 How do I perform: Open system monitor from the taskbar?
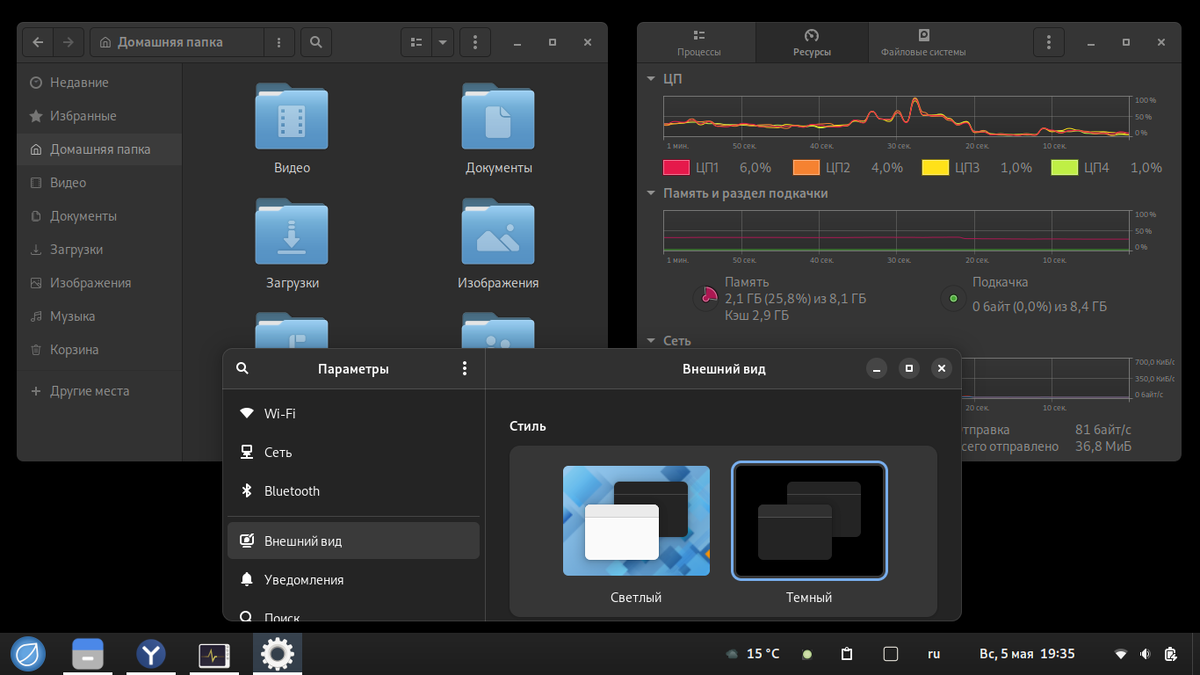click(x=214, y=654)
